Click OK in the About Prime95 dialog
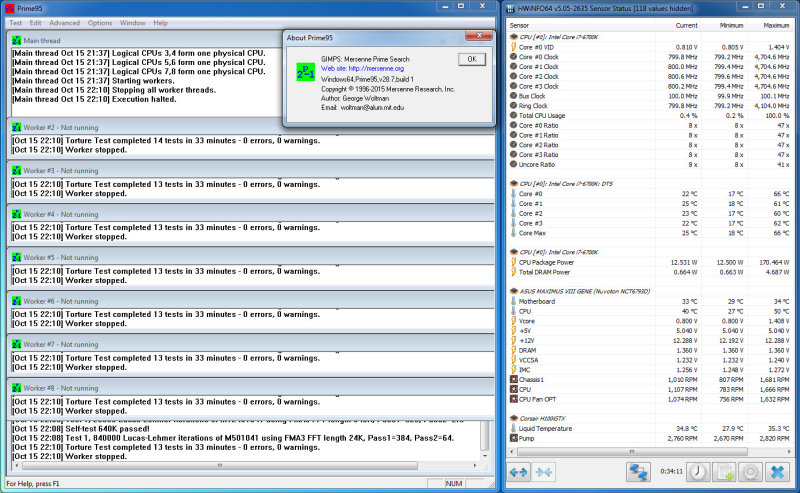800x493 pixels. coord(471,59)
